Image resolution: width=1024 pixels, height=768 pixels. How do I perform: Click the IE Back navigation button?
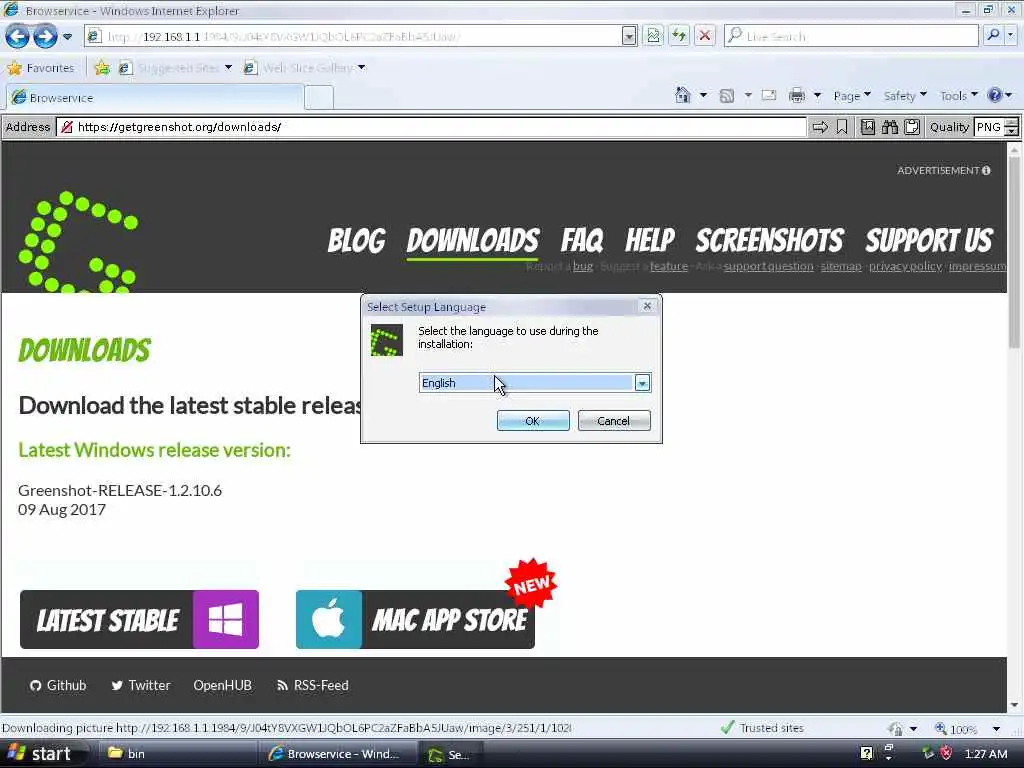(17, 36)
